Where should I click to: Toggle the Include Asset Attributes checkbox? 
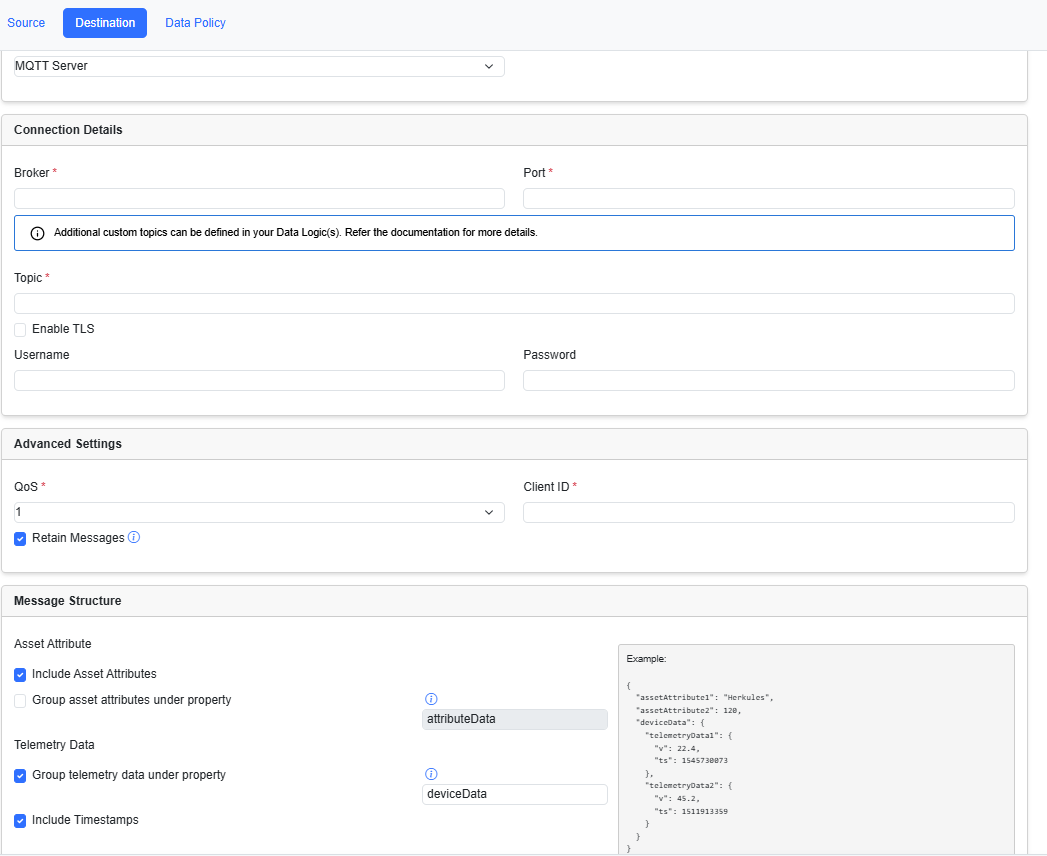[x=20, y=674]
